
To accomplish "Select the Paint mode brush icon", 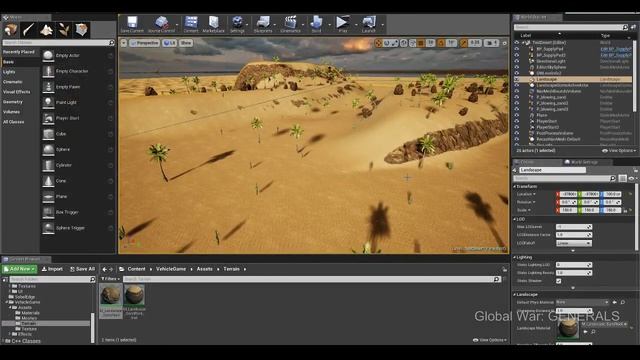I will pyautogui.click(x=28, y=30).
